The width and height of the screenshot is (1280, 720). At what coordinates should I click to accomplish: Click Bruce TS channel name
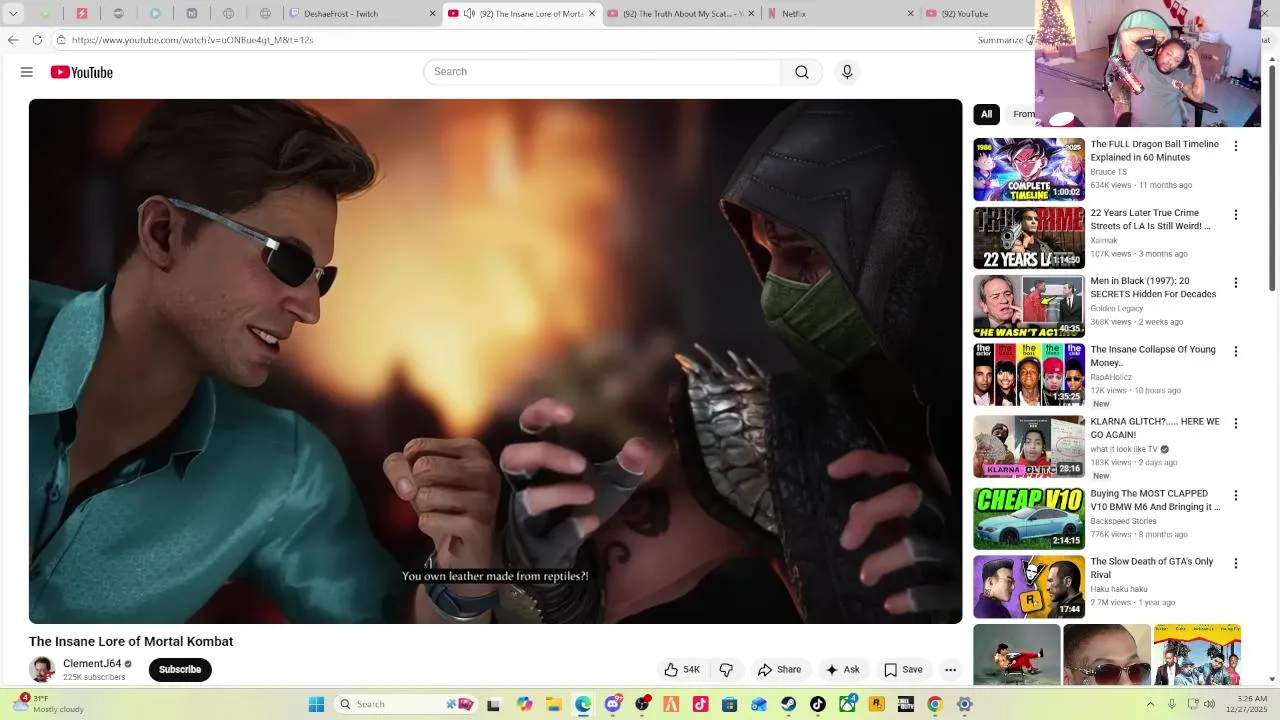pyautogui.click(x=1108, y=172)
